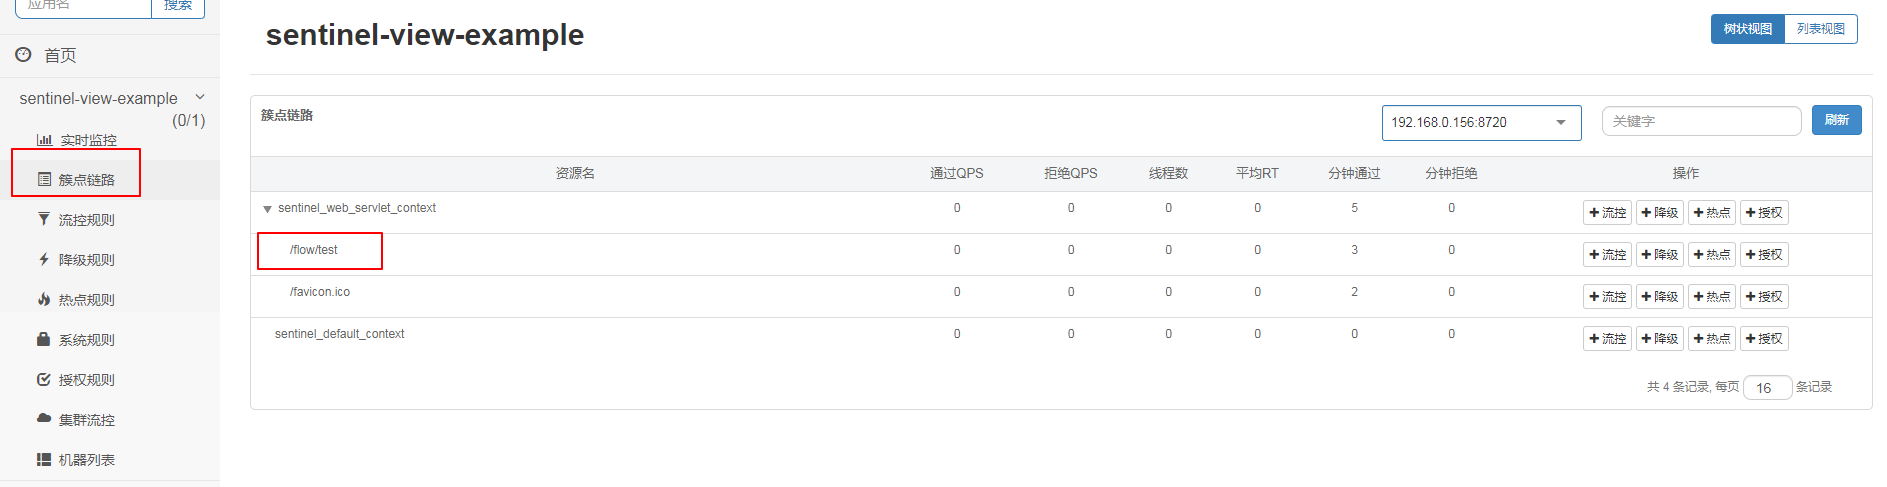1887x487 pixels.
Task: Open the 192.168.0.156:8720 machine dropdown
Action: tap(1481, 122)
